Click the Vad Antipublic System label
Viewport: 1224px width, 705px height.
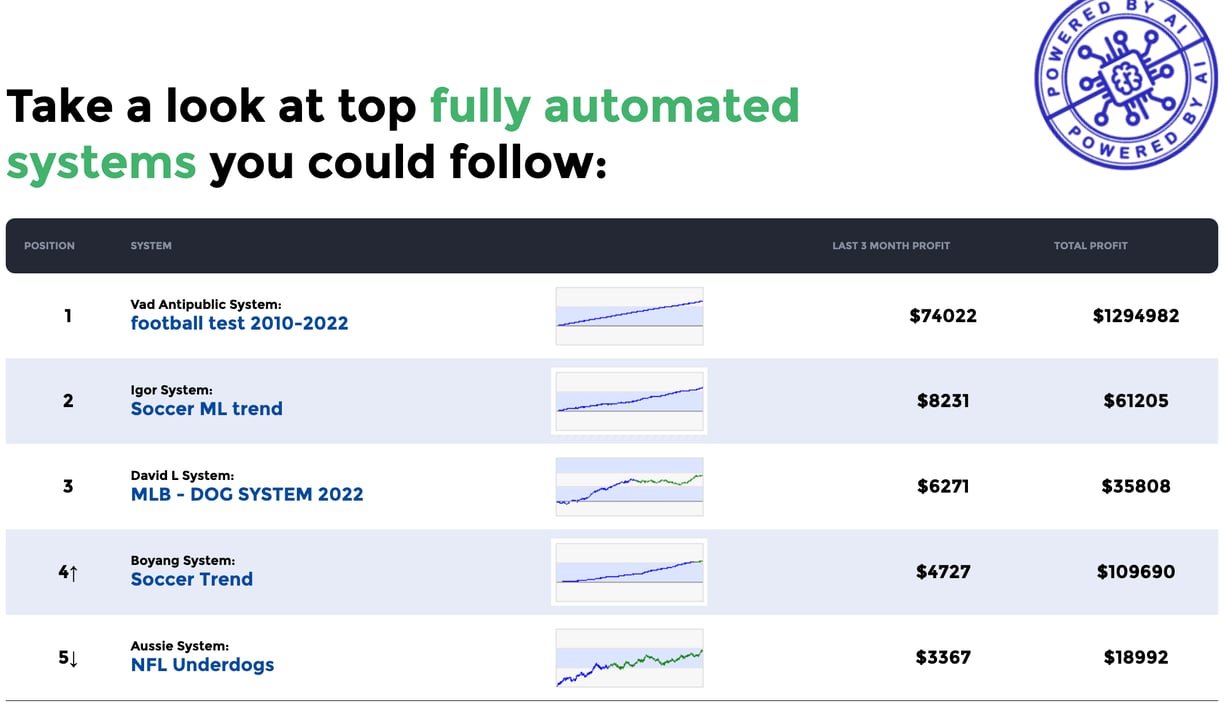[x=206, y=304]
